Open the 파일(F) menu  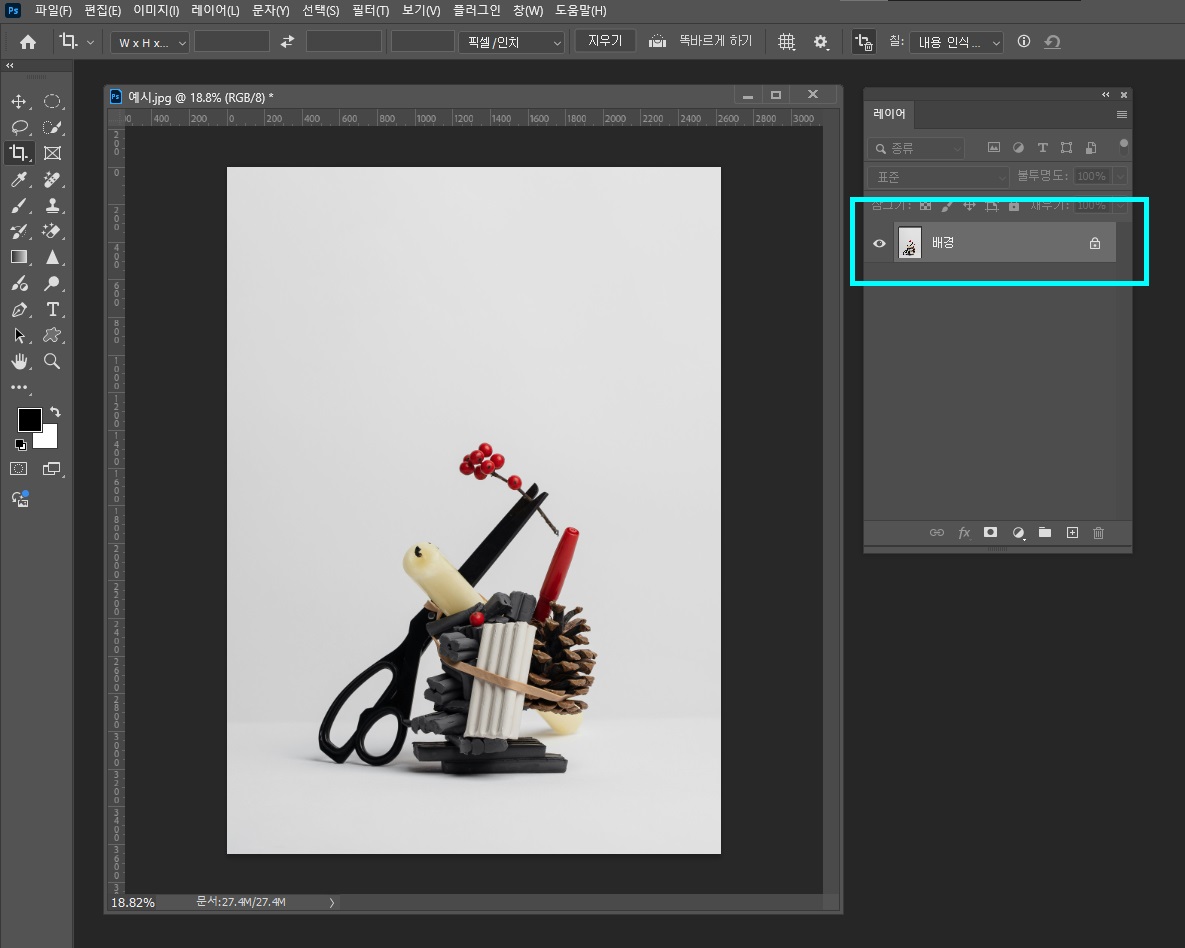pyautogui.click(x=53, y=11)
